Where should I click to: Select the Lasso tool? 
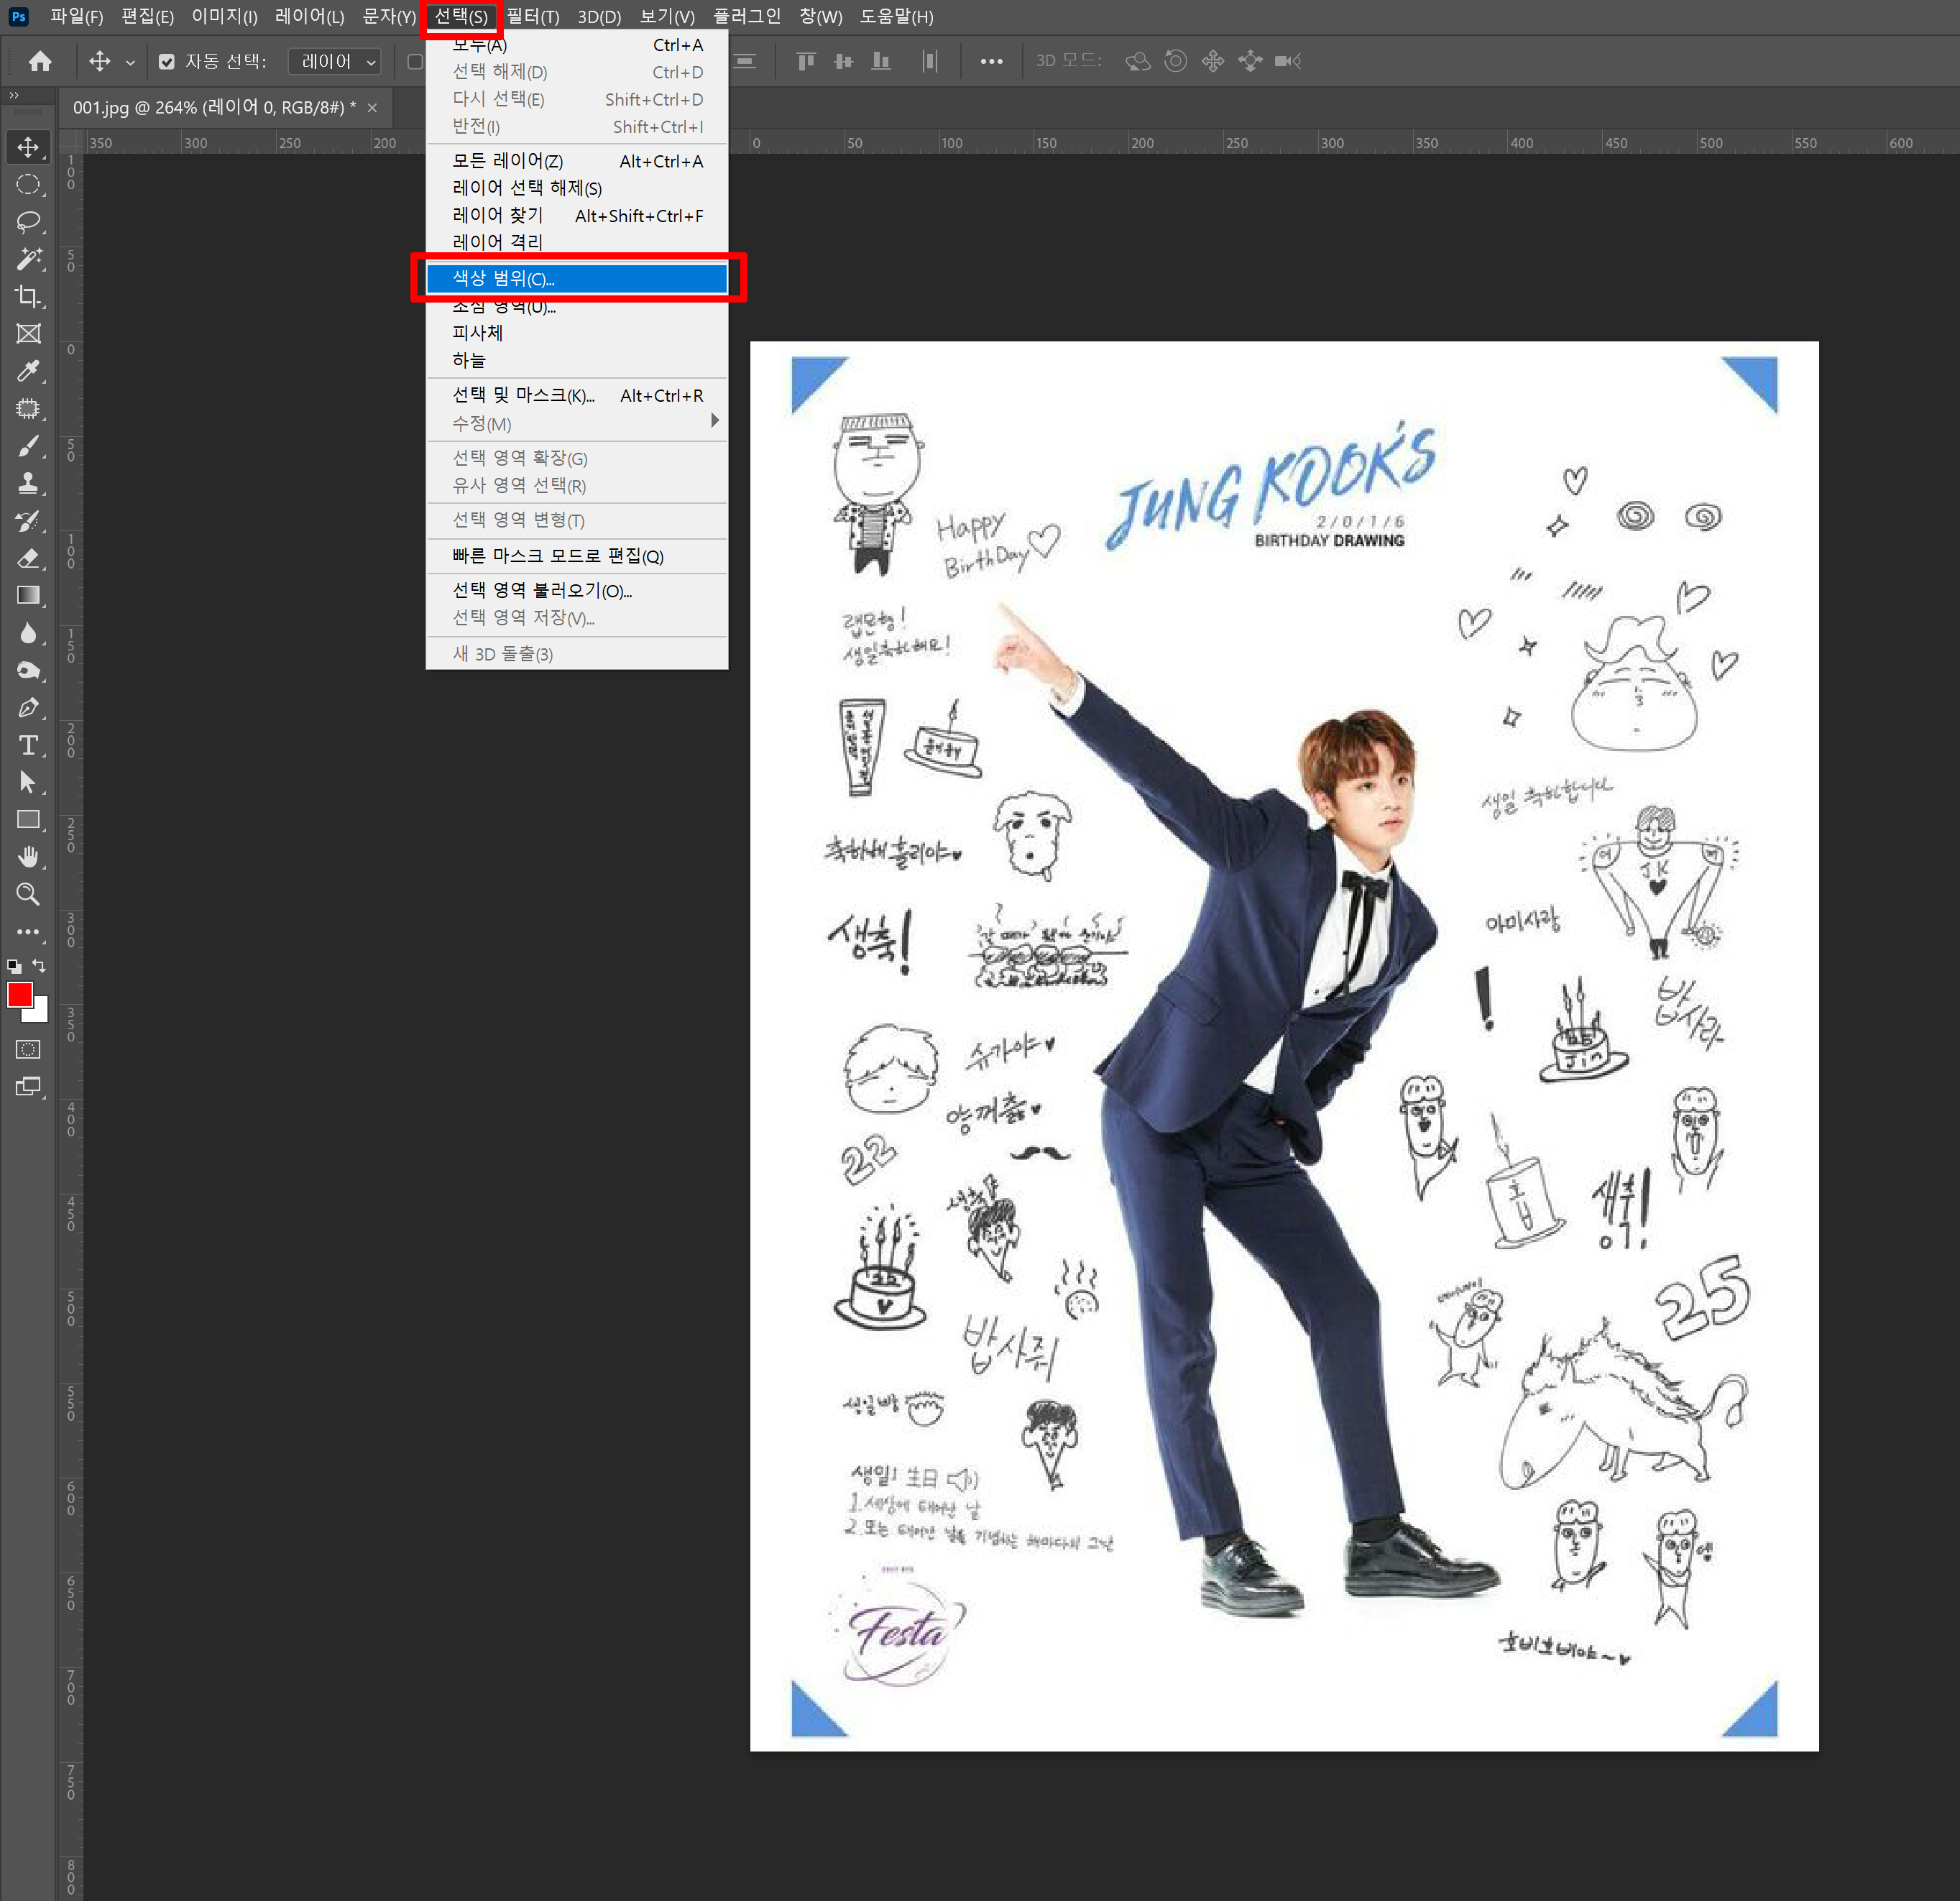[28, 222]
